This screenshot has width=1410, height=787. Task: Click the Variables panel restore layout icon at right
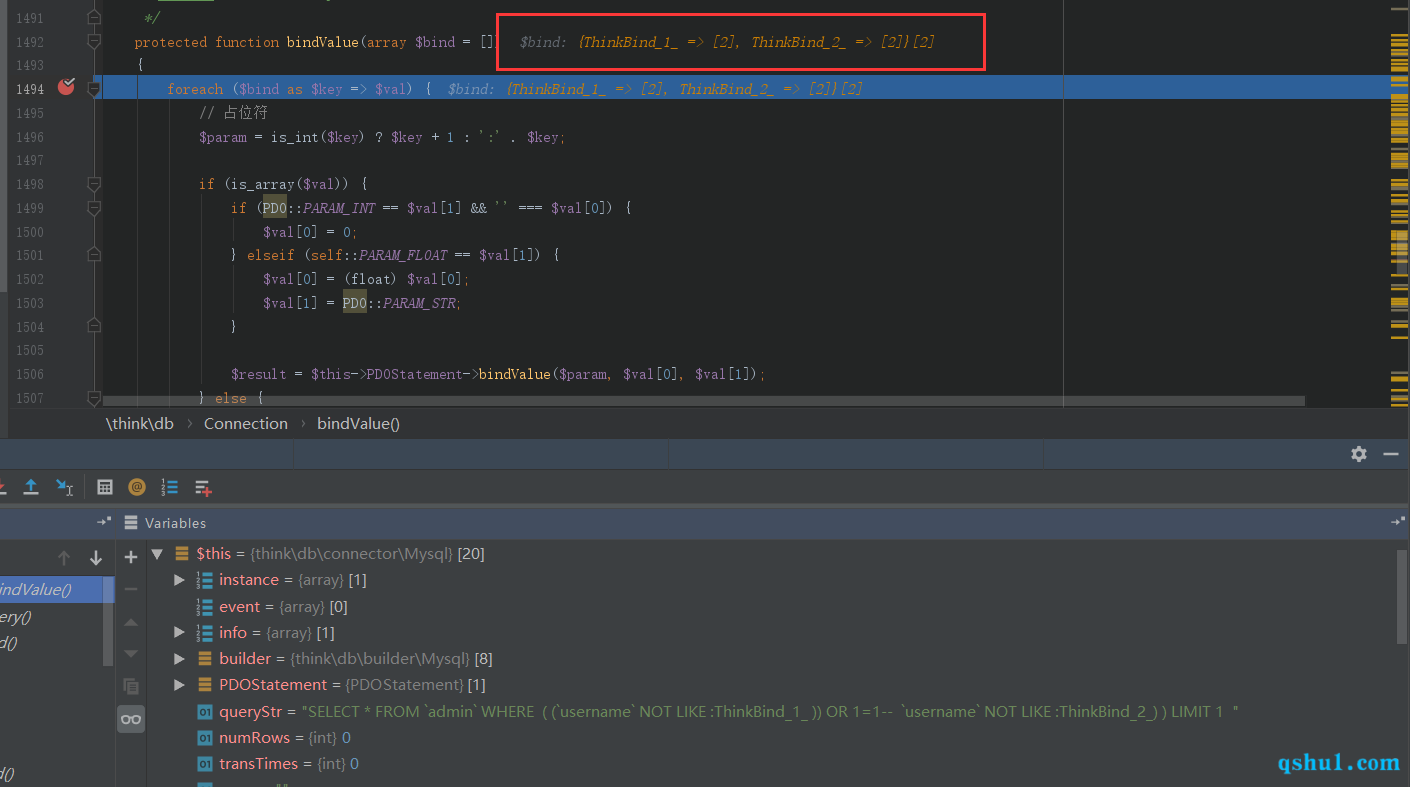click(1398, 522)
